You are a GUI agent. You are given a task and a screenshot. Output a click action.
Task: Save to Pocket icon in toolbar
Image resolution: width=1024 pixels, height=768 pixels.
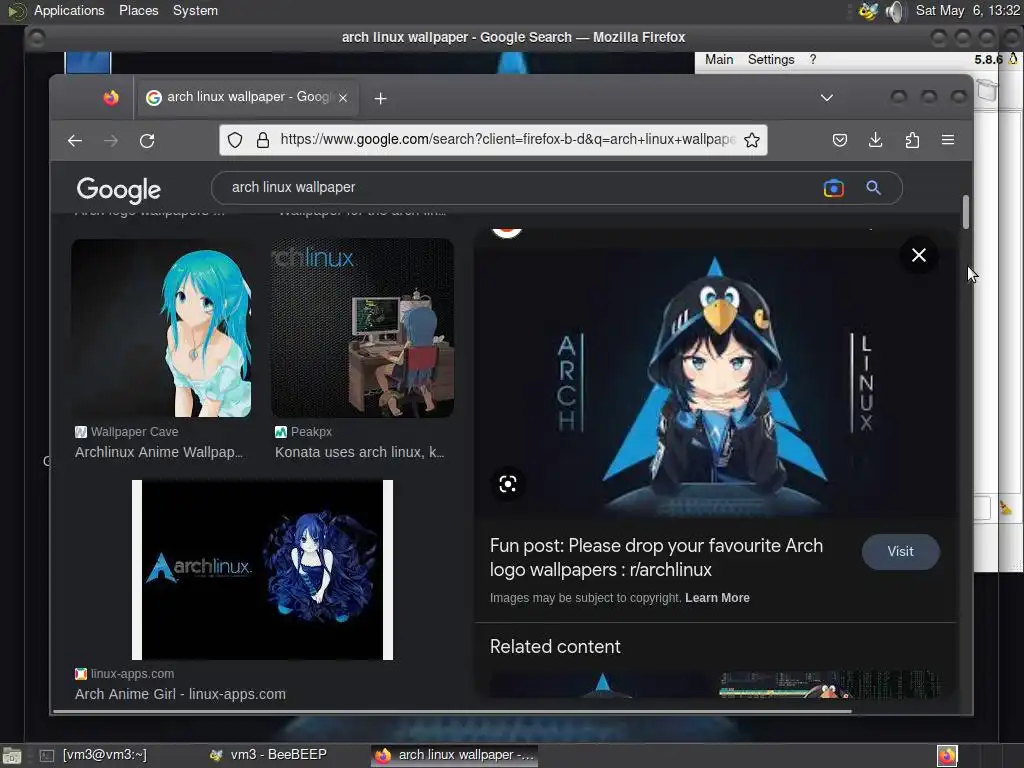pos(840,140)
